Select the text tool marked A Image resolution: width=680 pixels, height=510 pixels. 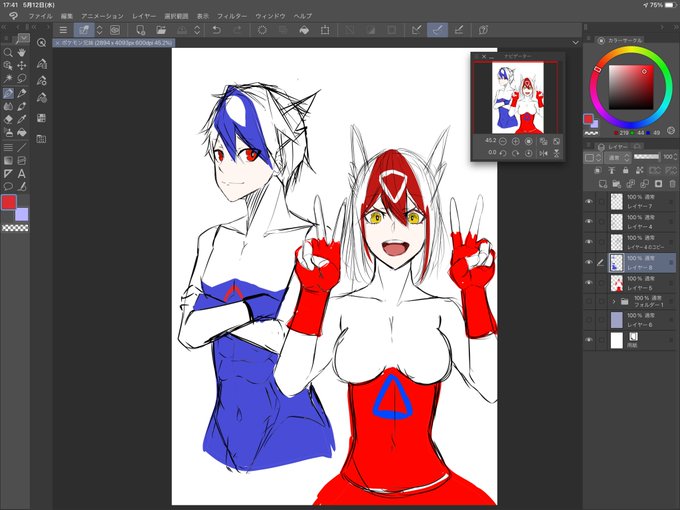point(21,174)
